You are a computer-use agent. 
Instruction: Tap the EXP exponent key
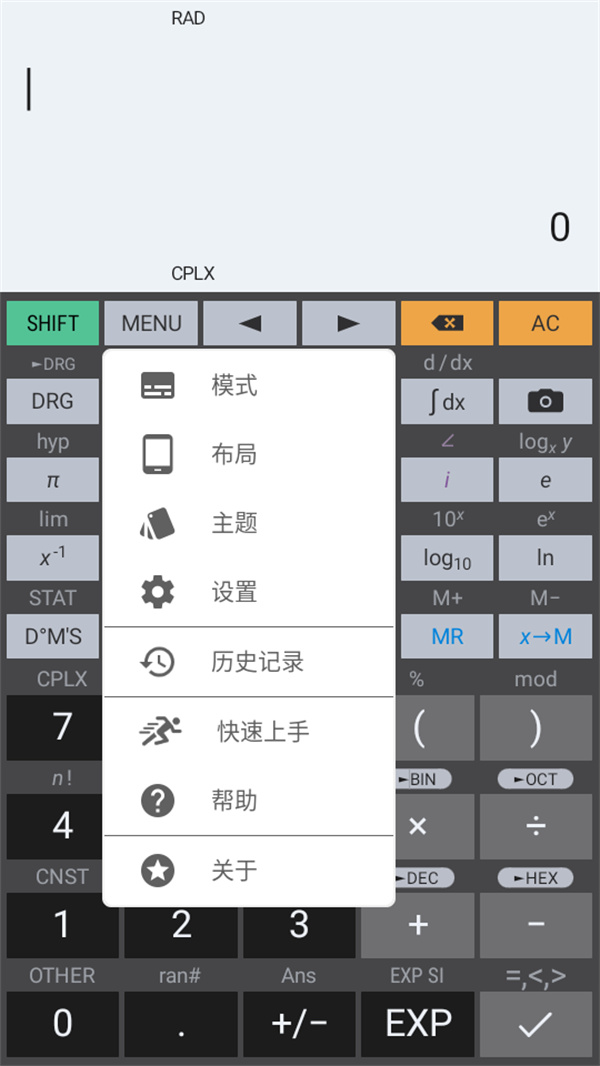point(417,1024)
